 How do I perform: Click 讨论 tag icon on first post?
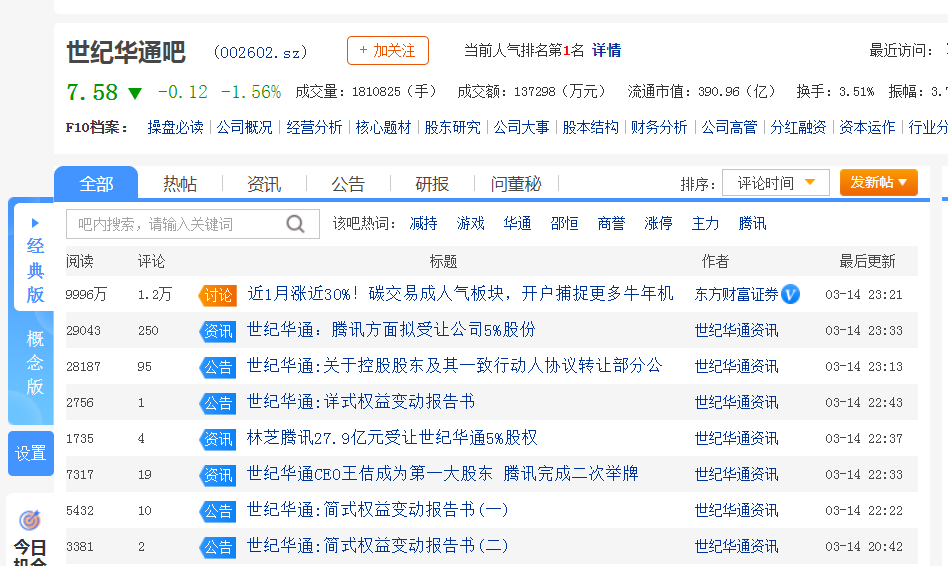tap(218, 295)
